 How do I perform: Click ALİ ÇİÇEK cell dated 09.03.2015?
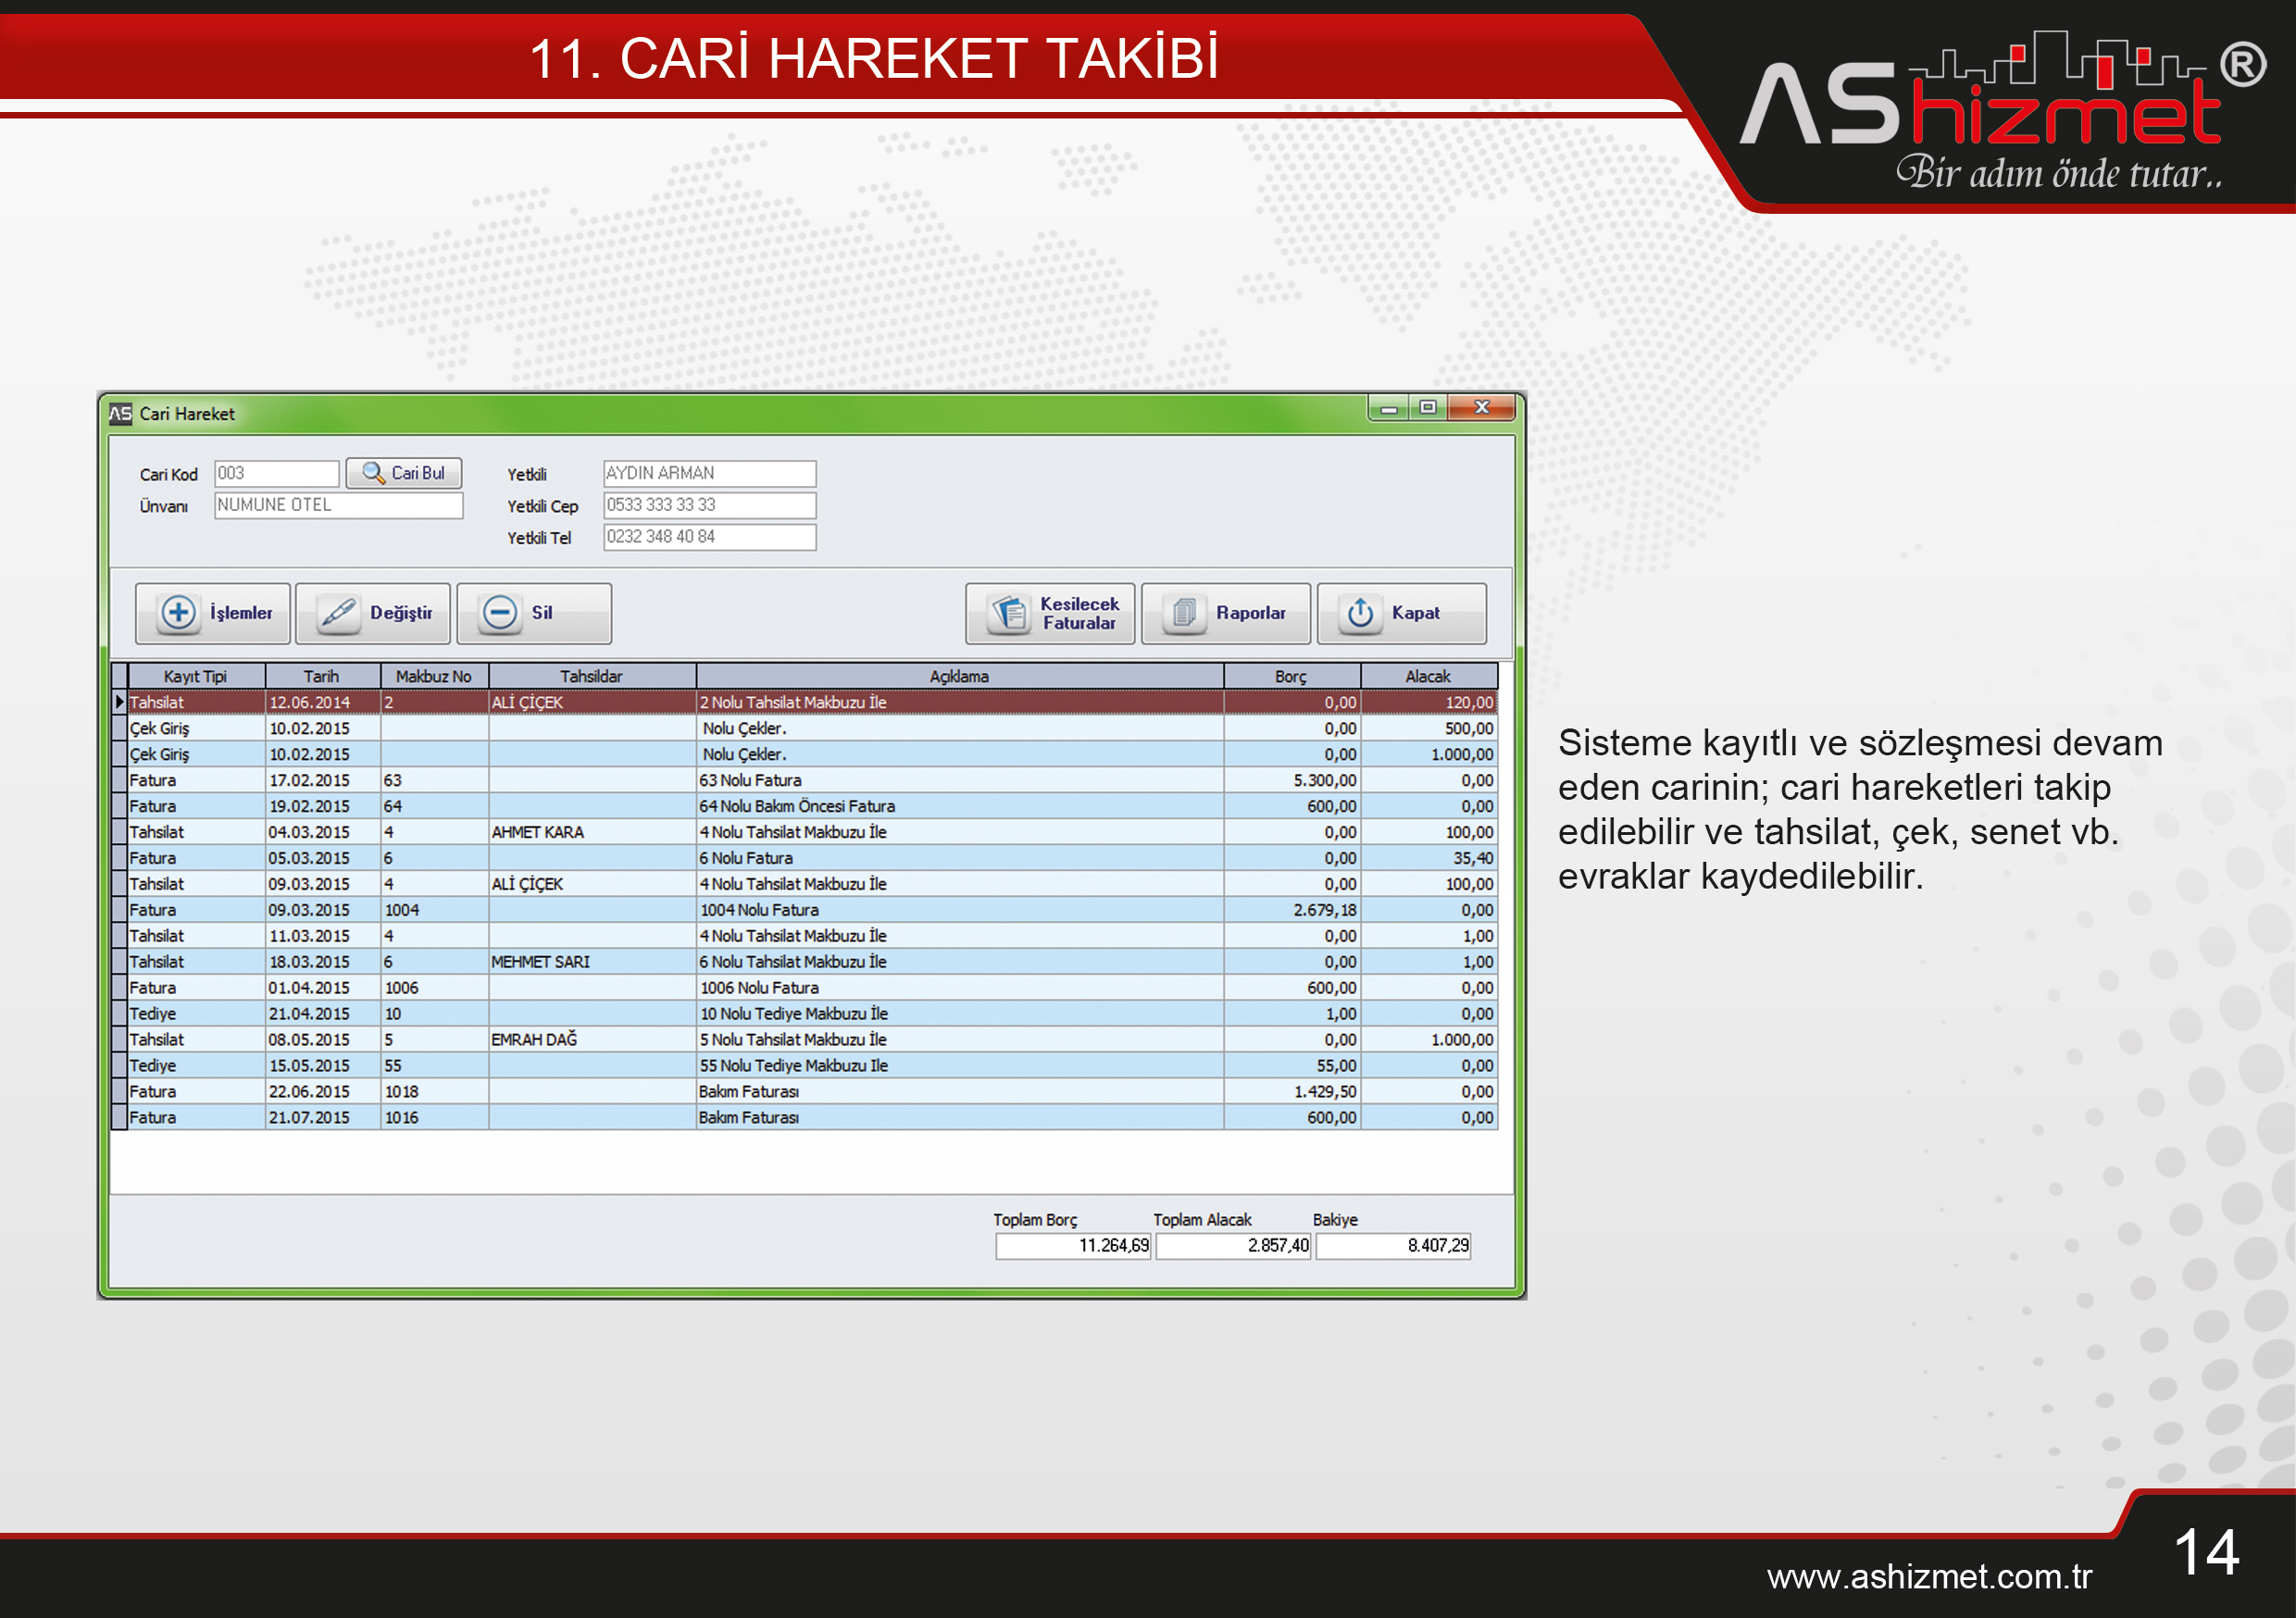tap(592, 885)
